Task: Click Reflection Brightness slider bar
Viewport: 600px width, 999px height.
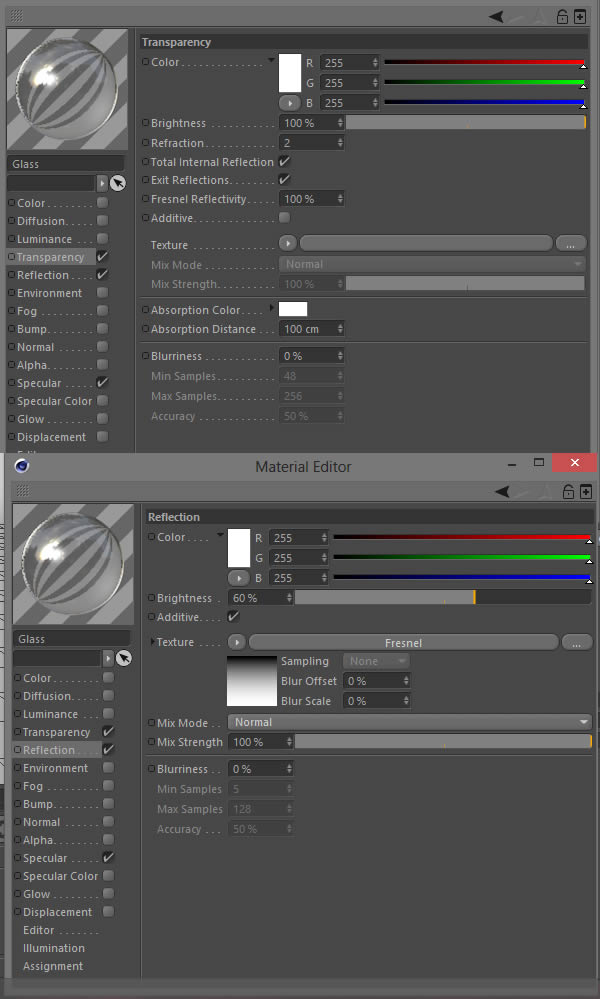Action: tap(443, 598)
